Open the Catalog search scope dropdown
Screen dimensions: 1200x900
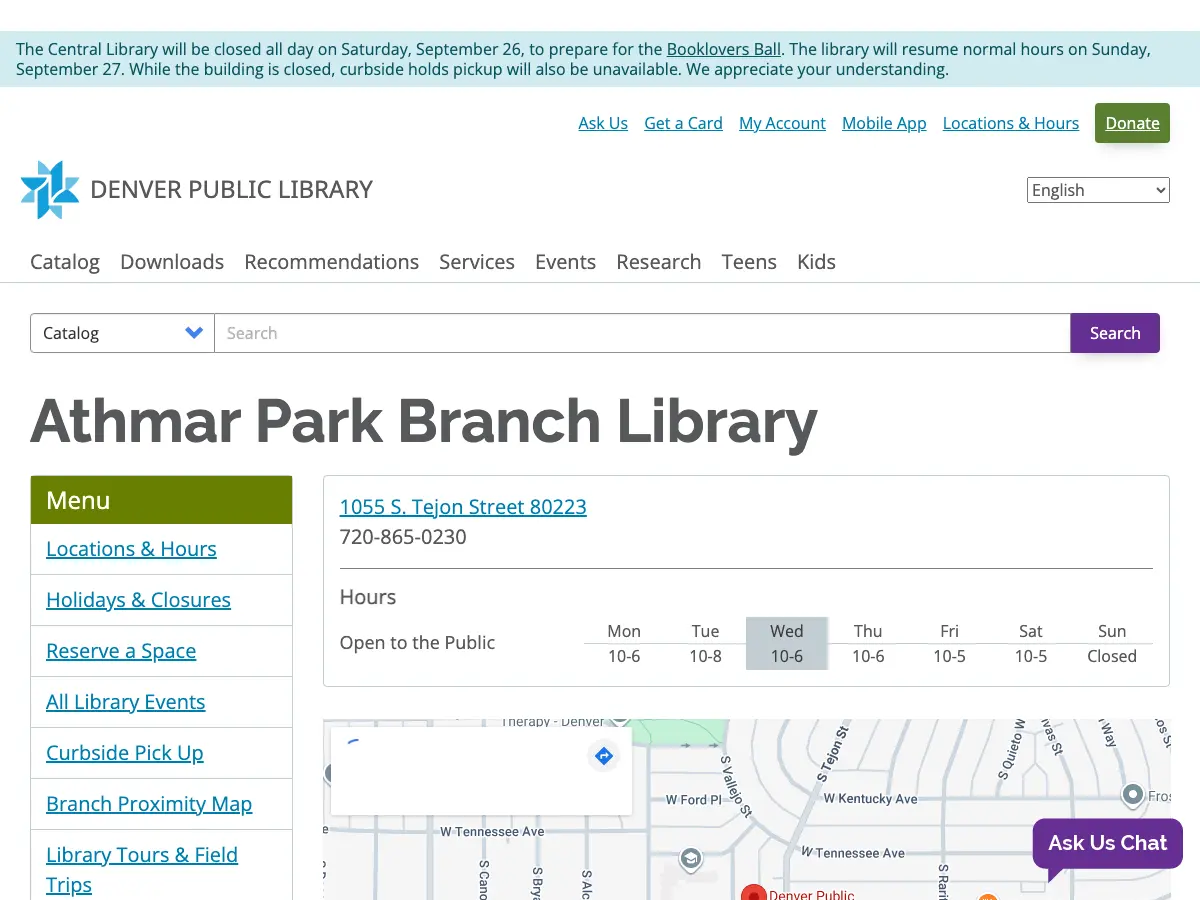(x=123, y=333)
